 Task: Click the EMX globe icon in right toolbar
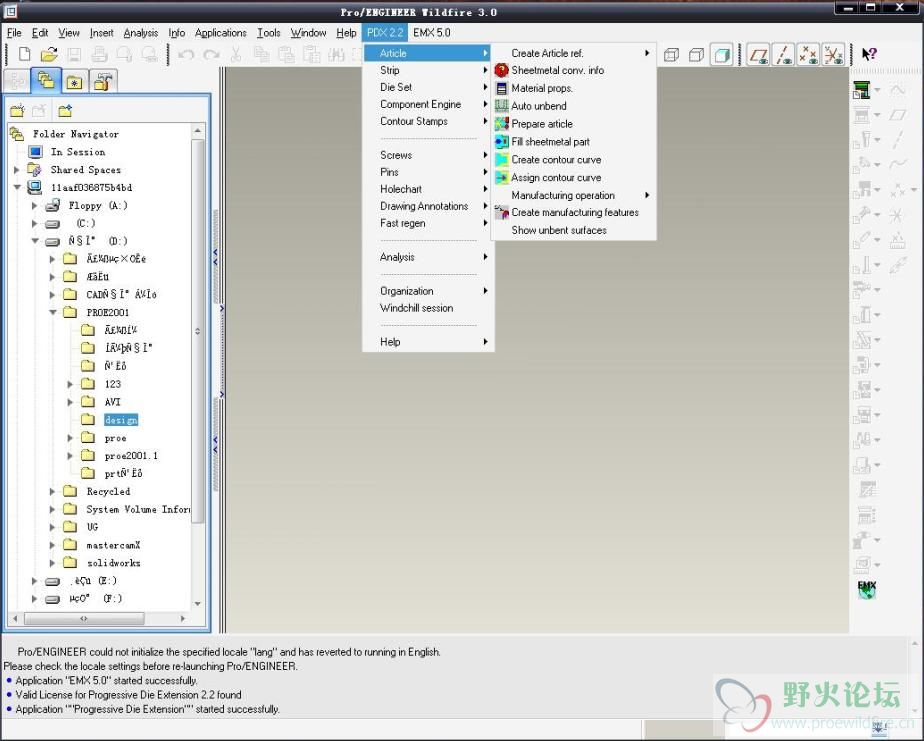[x=867, y=589]
